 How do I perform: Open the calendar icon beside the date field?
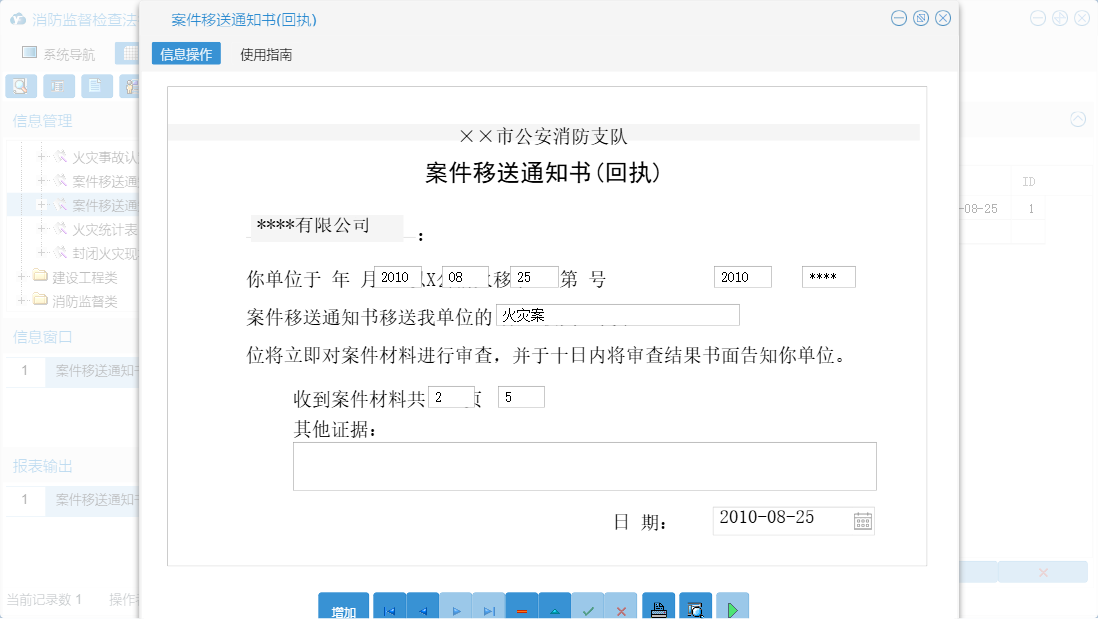click(x=862, y=520)
